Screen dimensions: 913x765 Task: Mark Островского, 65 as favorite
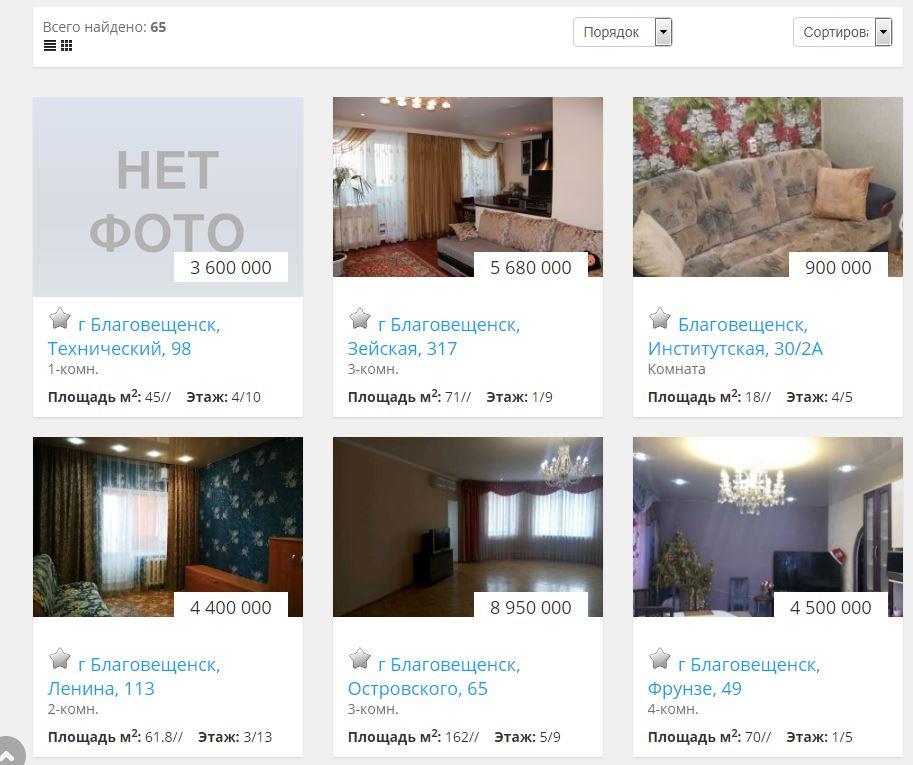pos(359,658)
